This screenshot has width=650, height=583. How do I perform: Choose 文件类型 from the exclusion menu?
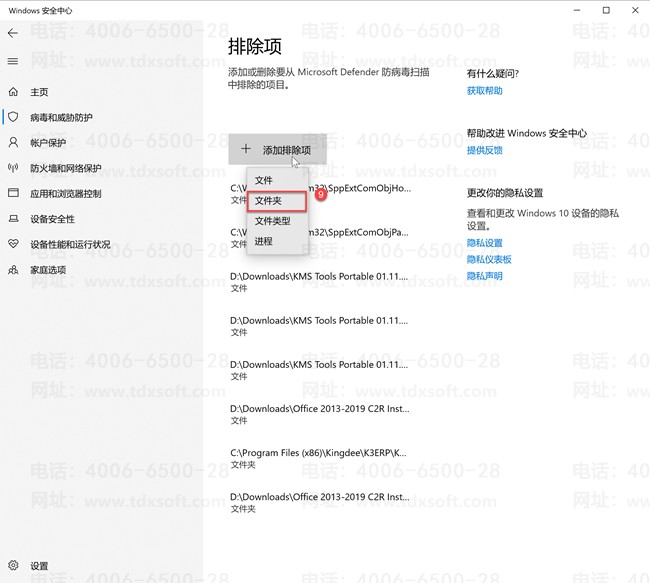pyautogui.click(x=272, y=221)
